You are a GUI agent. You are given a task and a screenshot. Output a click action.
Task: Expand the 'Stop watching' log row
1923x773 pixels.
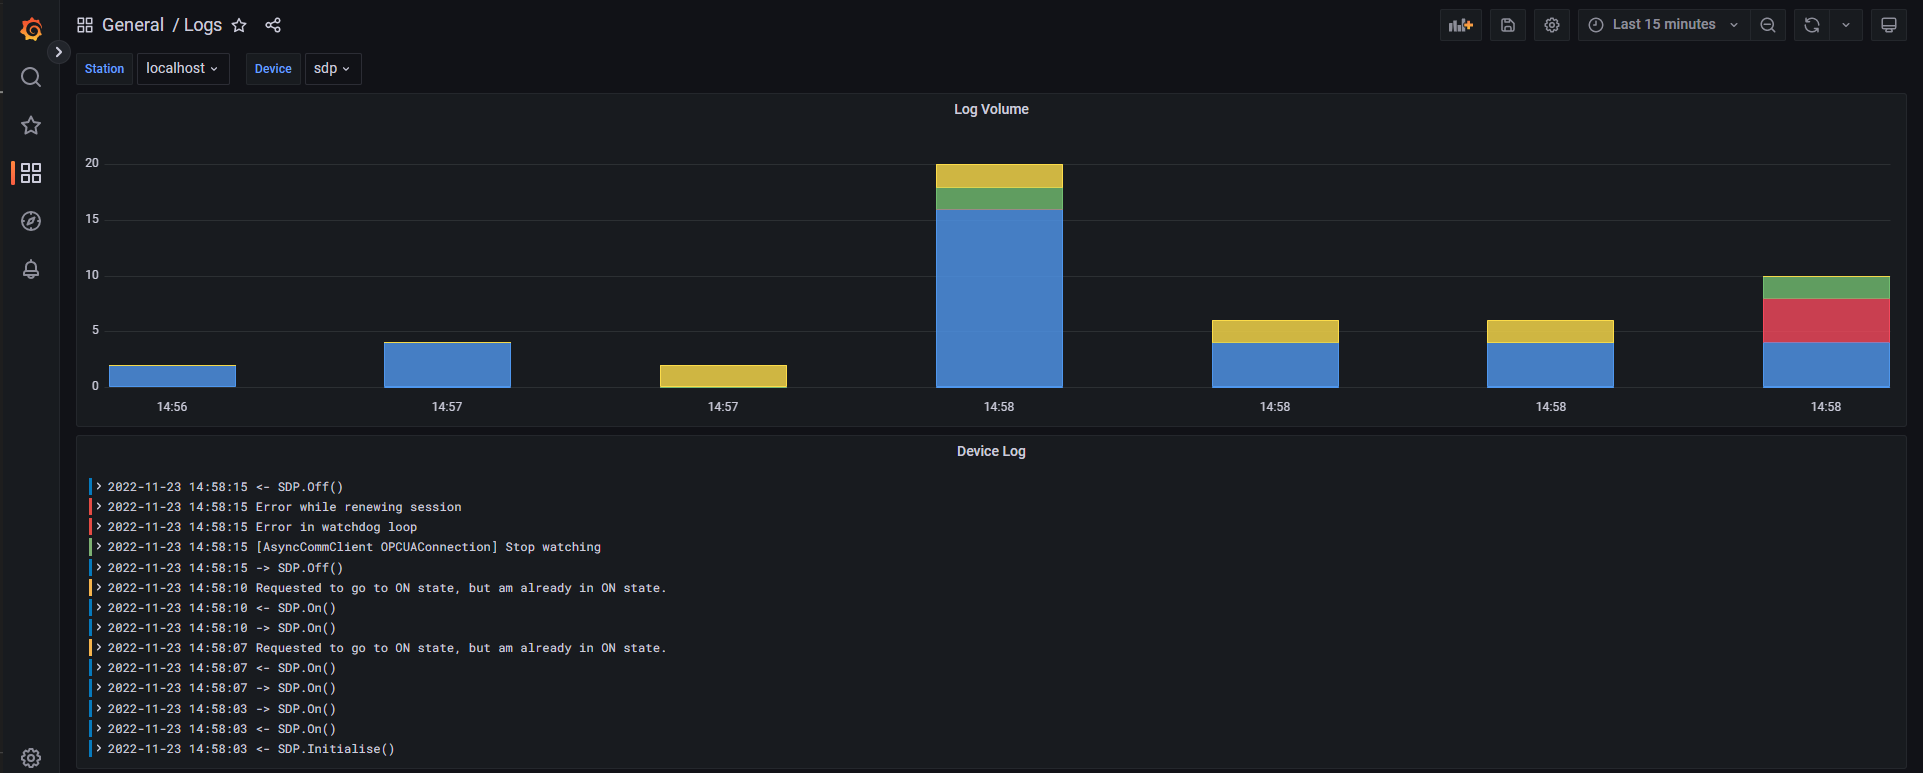pos(99,547)
